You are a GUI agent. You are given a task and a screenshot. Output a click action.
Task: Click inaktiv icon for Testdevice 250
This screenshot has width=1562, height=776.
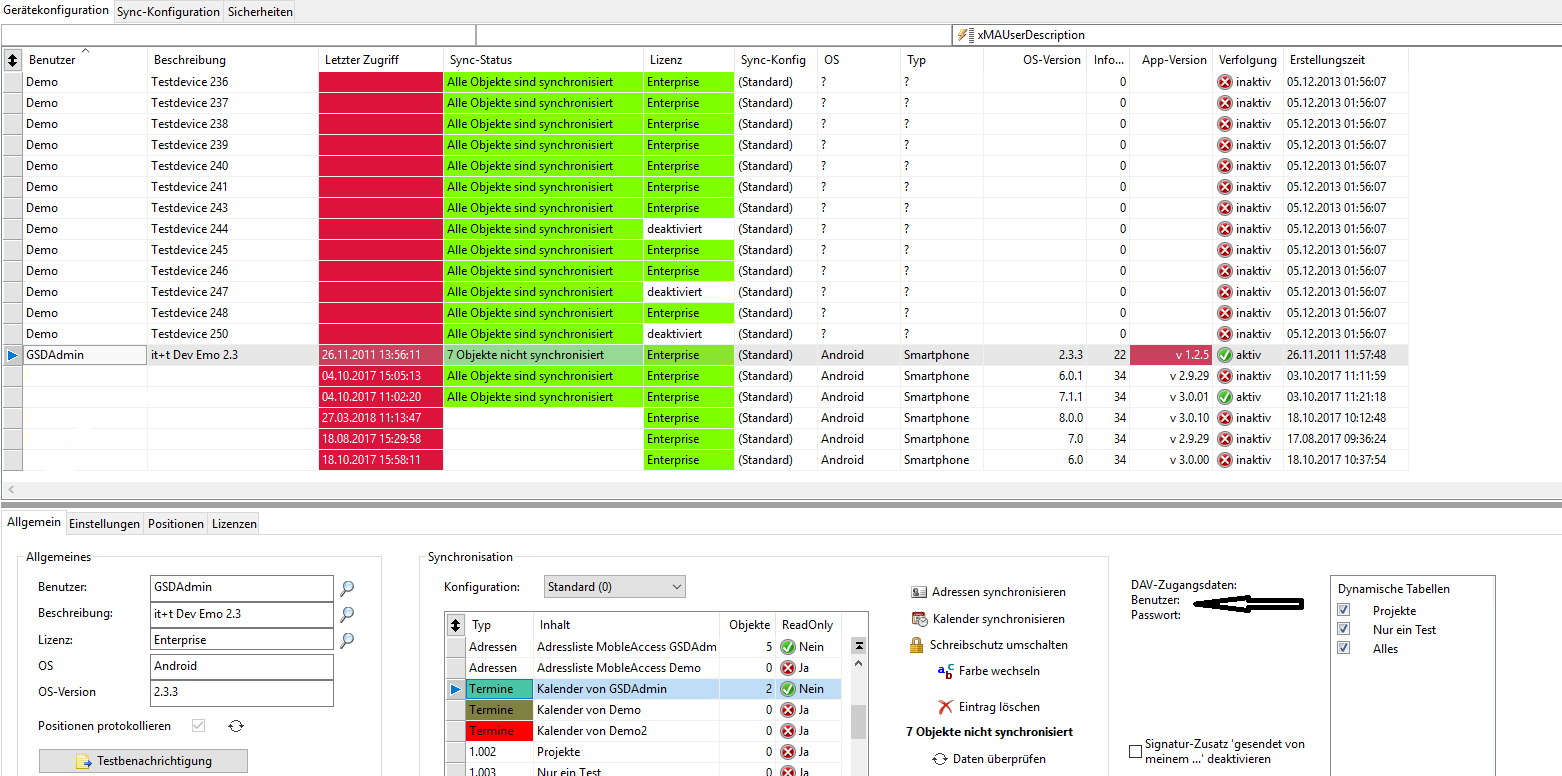click(1225, 334)
